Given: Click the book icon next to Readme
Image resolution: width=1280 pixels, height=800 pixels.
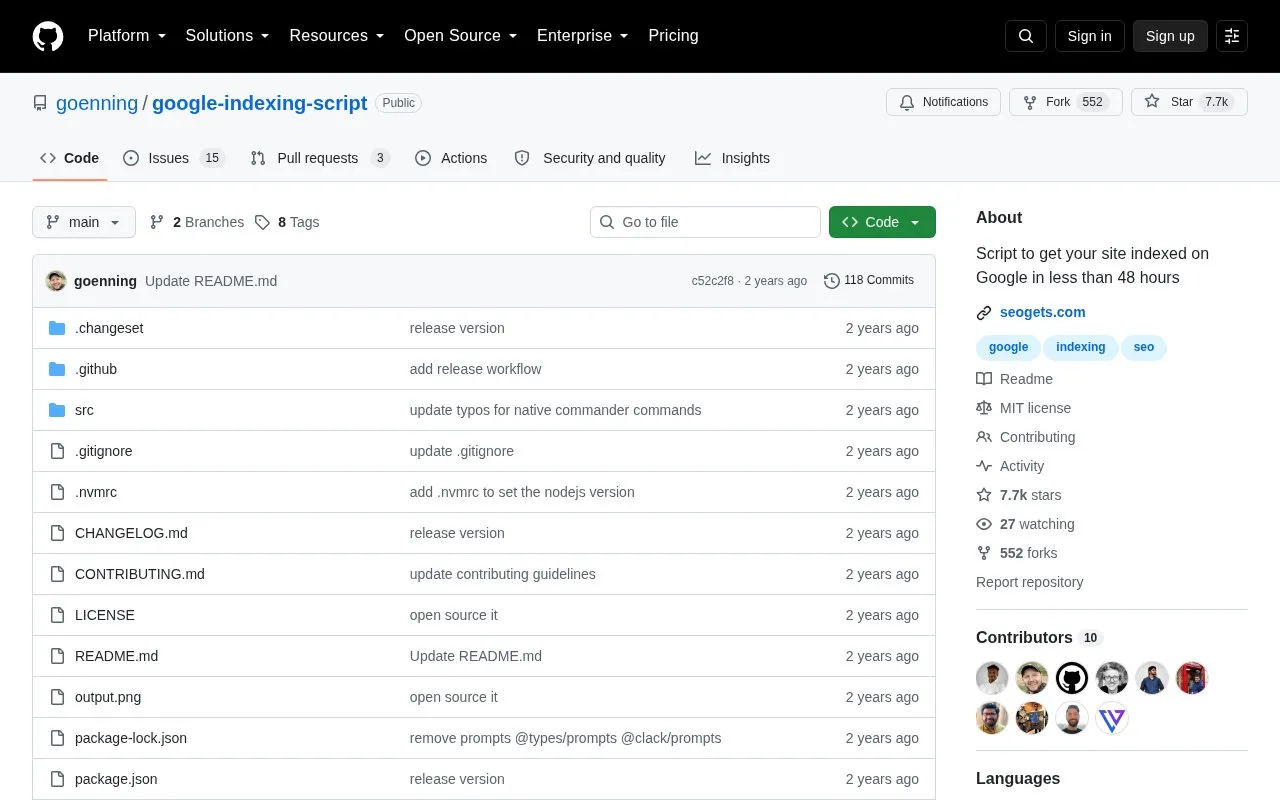Looking at the screenshot, I should [984, 379].
